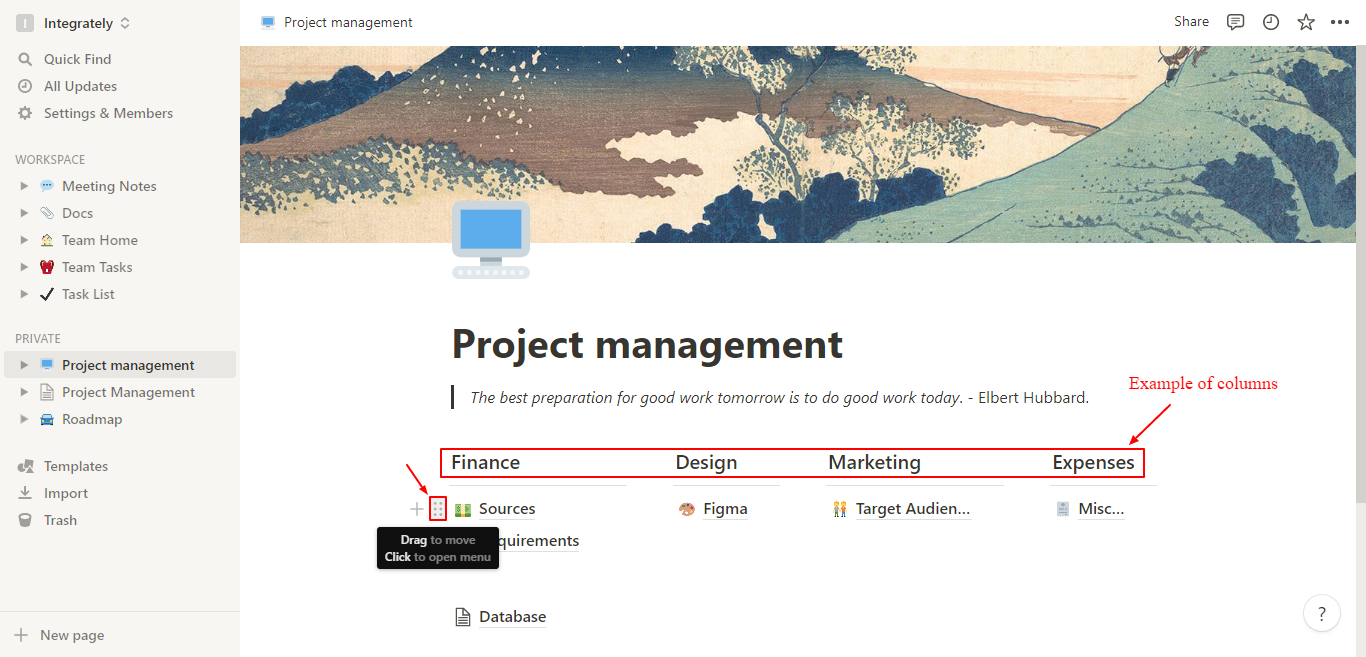The image size is (1366, 657).
Task: Click the help question mark button
Action: point(1322,613)
